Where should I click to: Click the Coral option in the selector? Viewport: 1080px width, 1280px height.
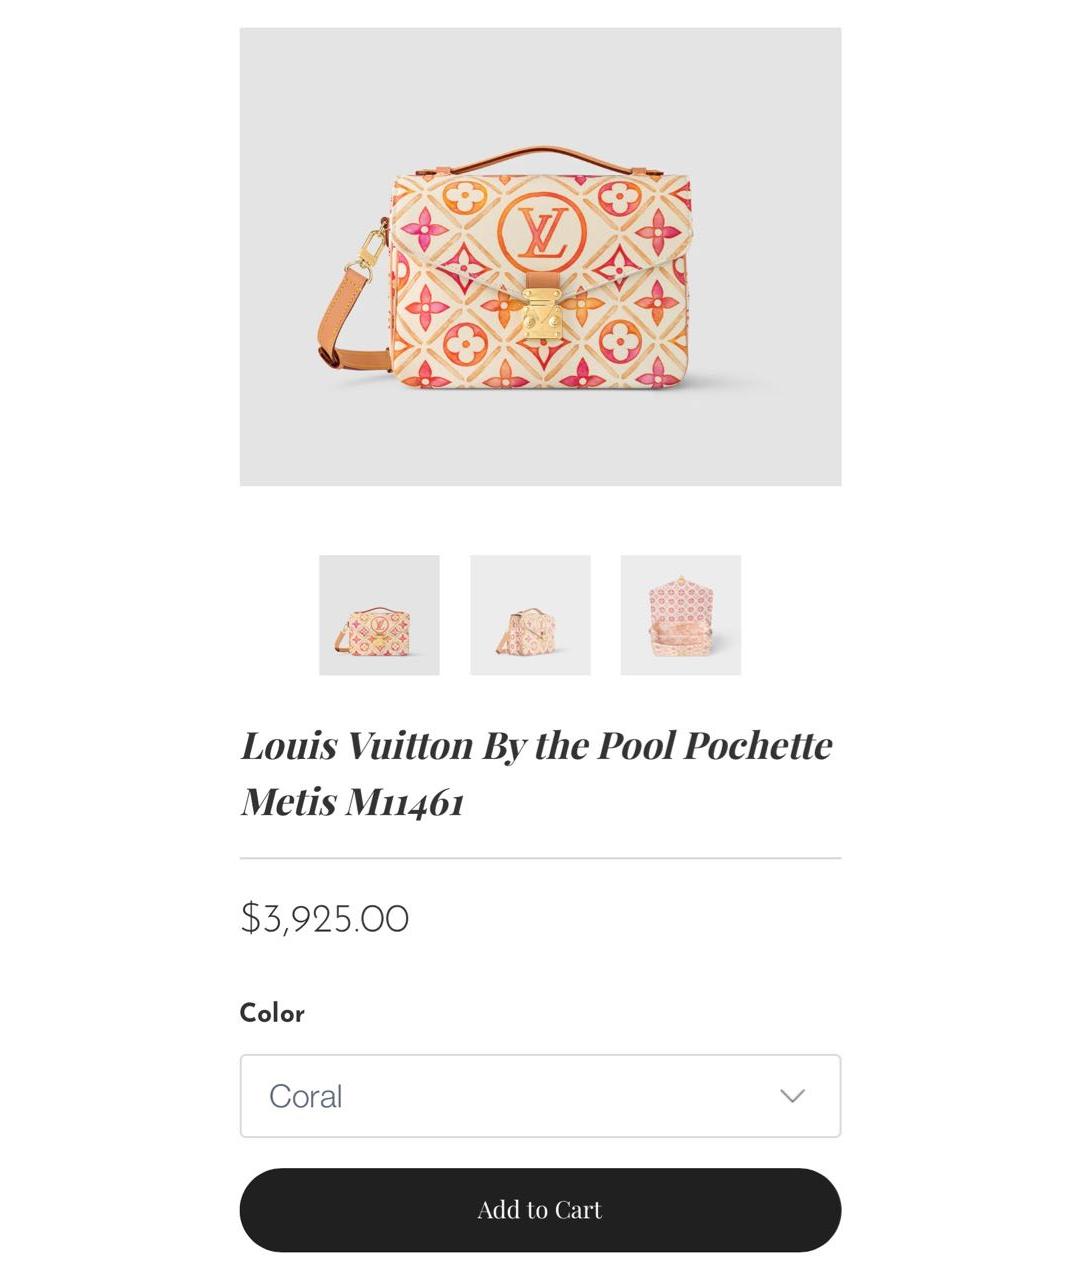[305, 1096]
